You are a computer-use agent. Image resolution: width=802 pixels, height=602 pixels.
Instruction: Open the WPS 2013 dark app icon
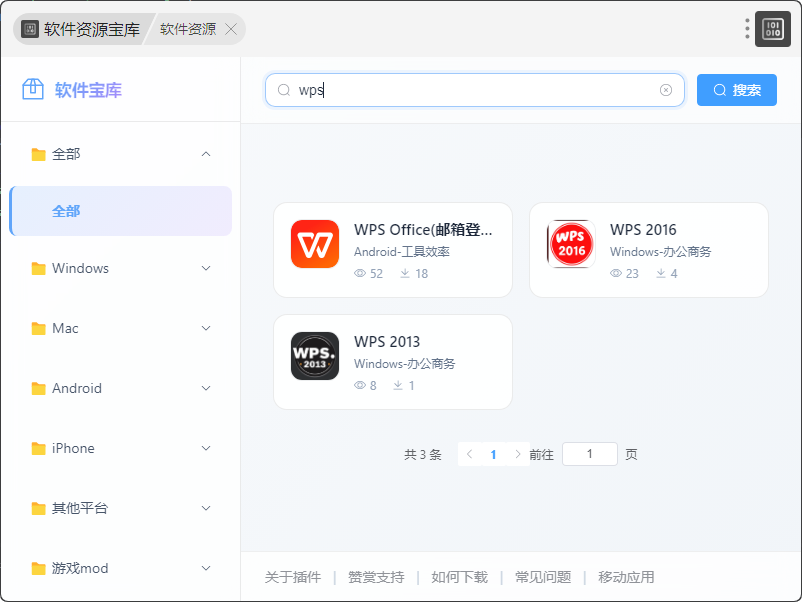coord(315,356)
